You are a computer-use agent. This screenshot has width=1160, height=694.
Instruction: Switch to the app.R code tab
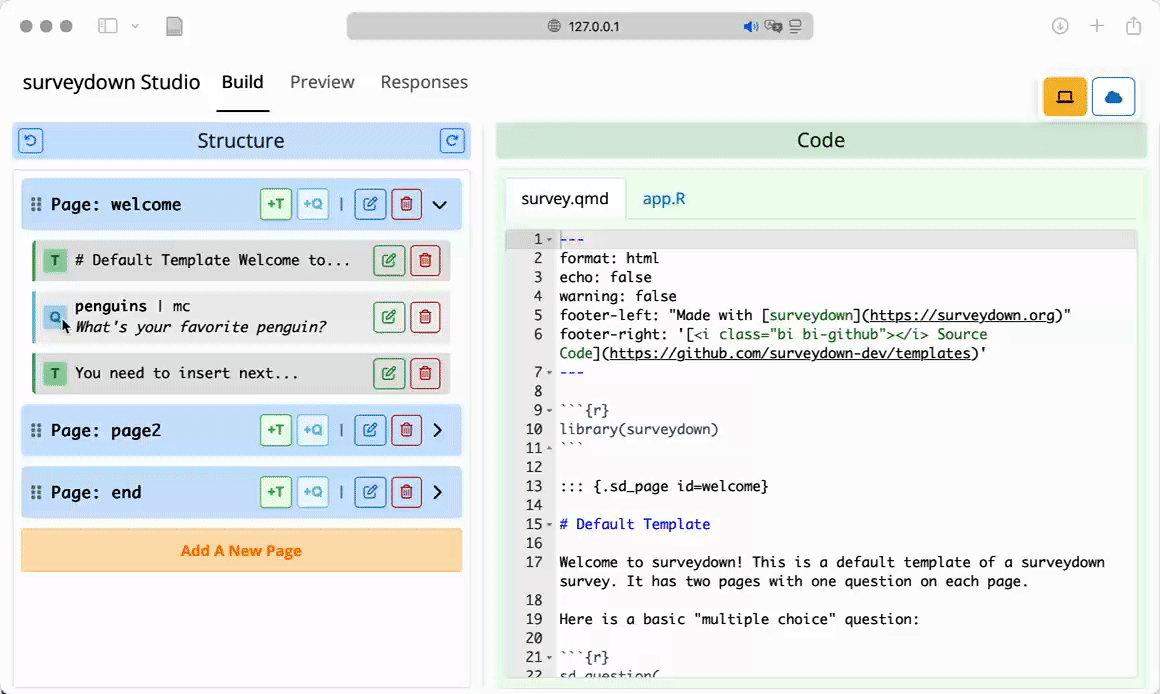[663, 198]
